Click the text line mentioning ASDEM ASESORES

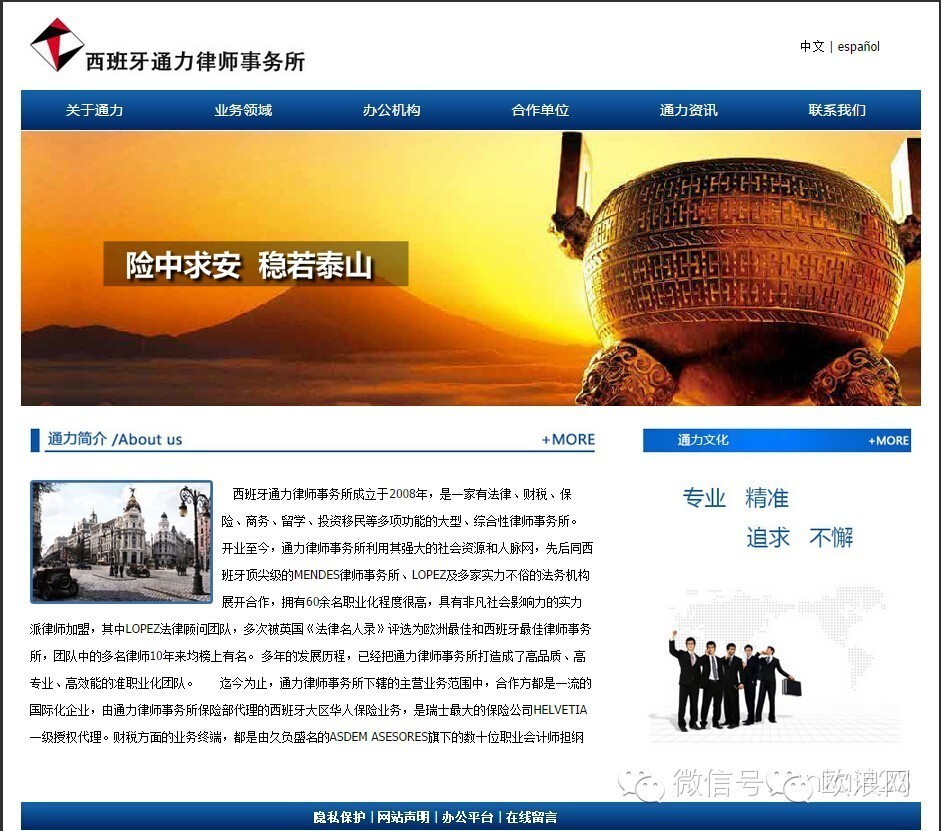(x=307, y=737)
